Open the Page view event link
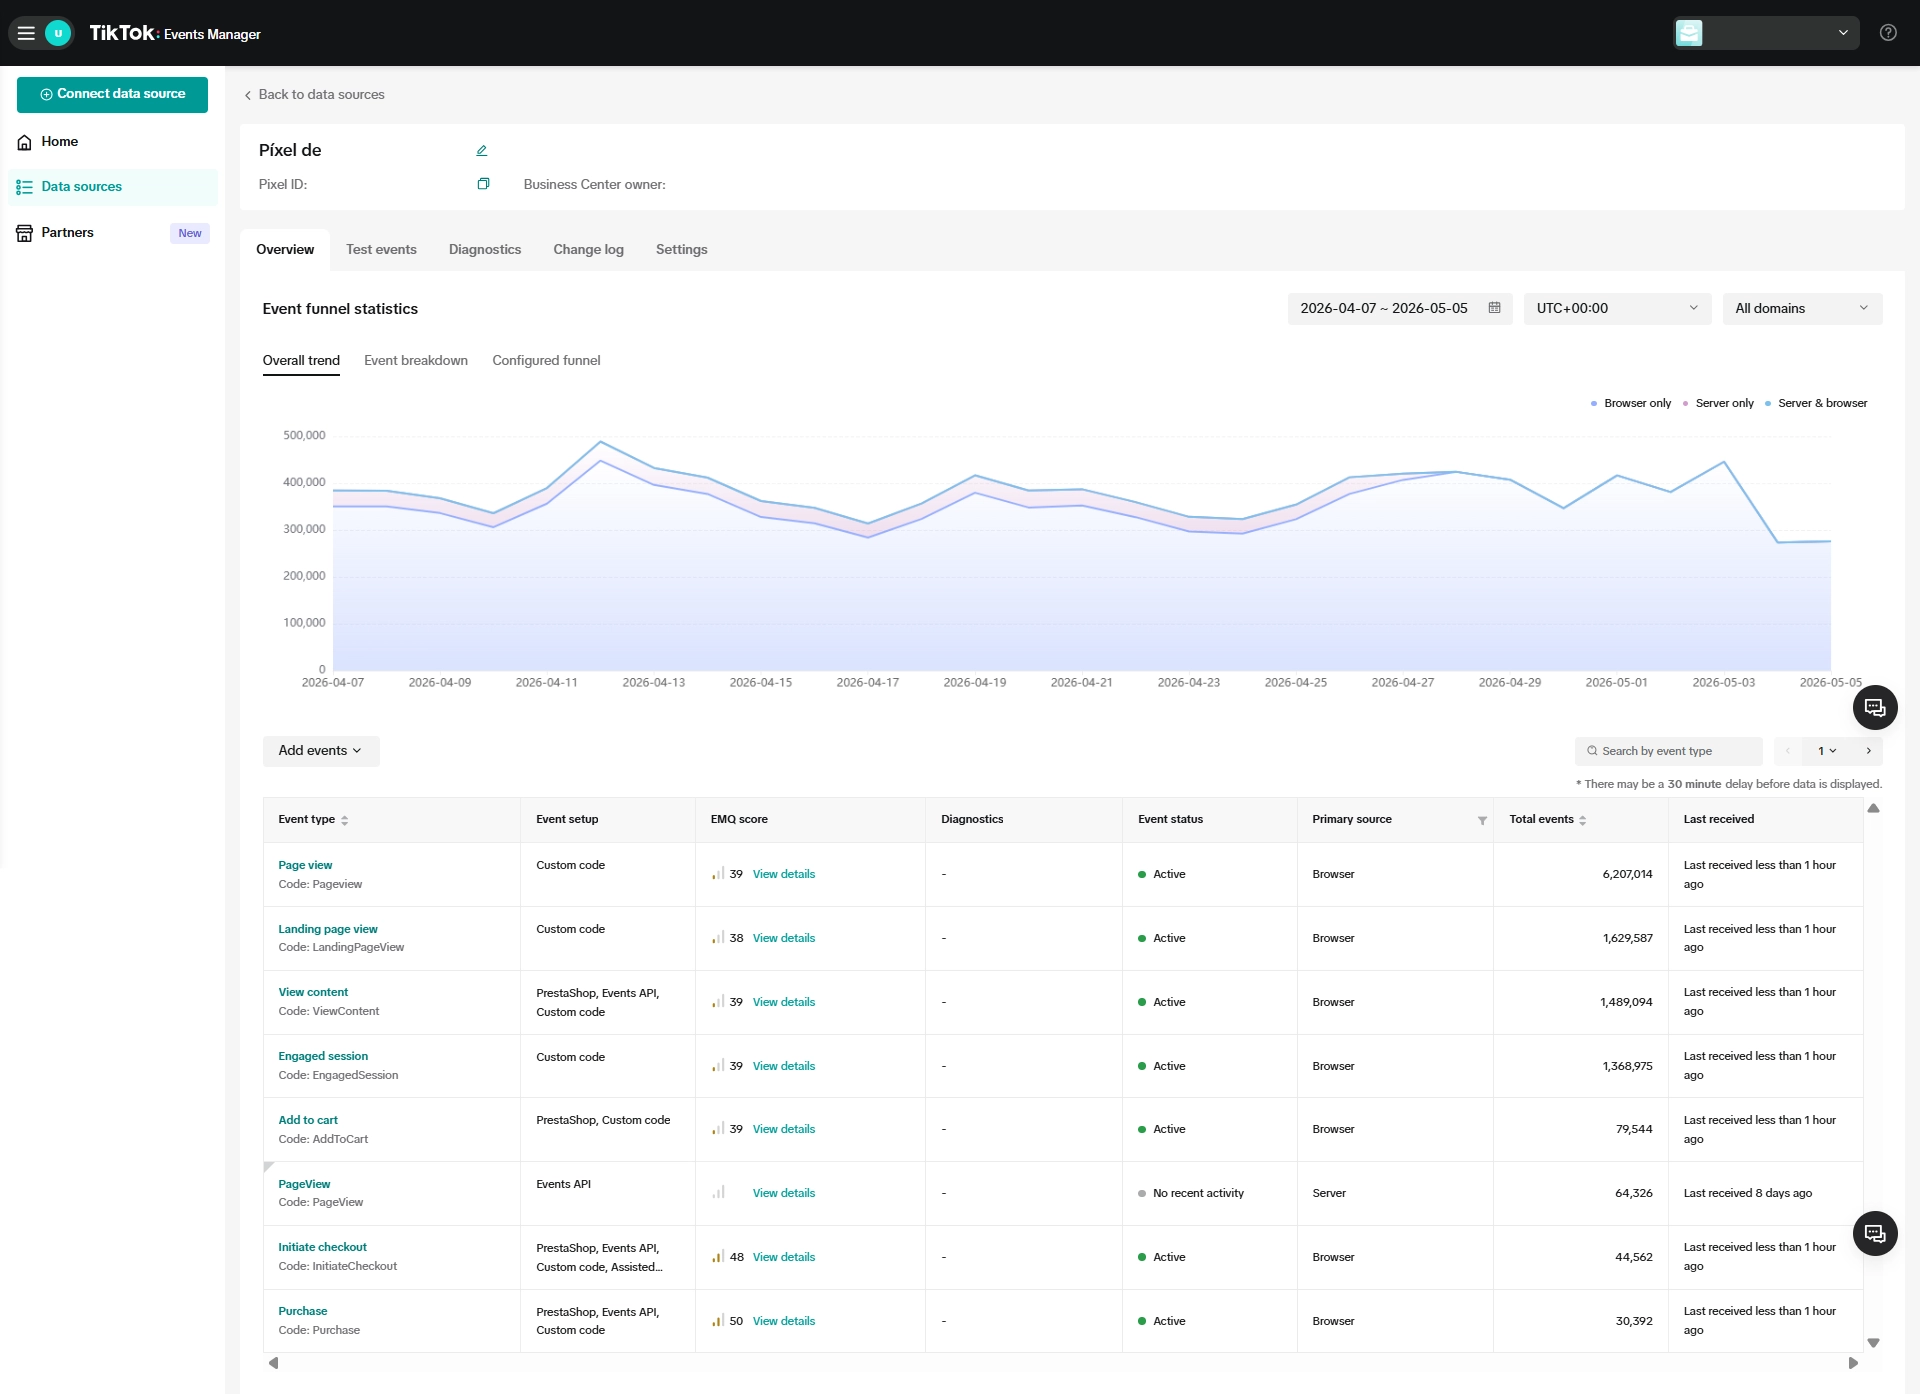The width and height of the screenshot is (1920, 1394). point(305,865)
